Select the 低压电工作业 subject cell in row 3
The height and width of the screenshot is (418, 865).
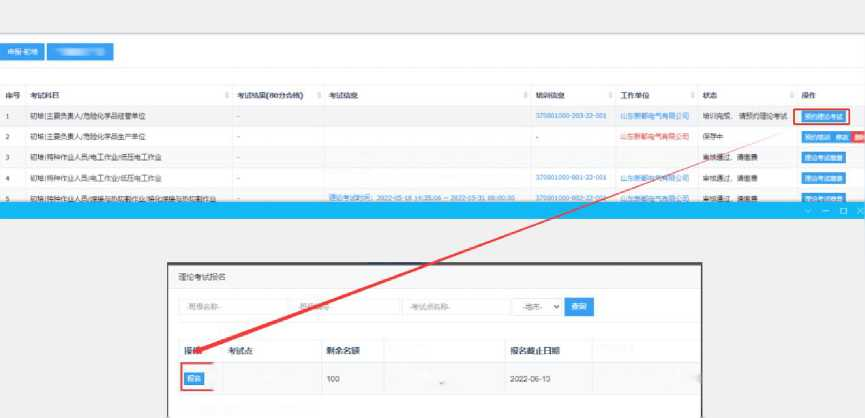point(95,157)
